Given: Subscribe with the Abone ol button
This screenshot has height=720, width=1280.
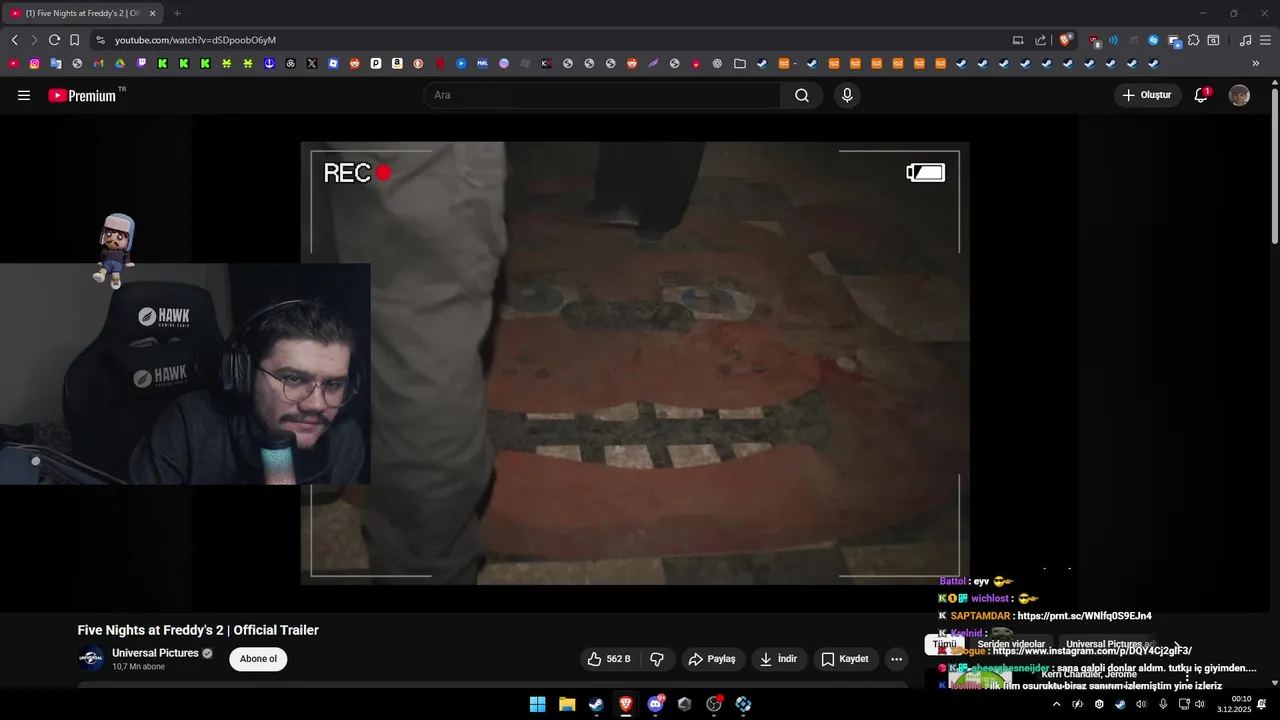Looking at the screenshot, I should (x=258, y=659).
